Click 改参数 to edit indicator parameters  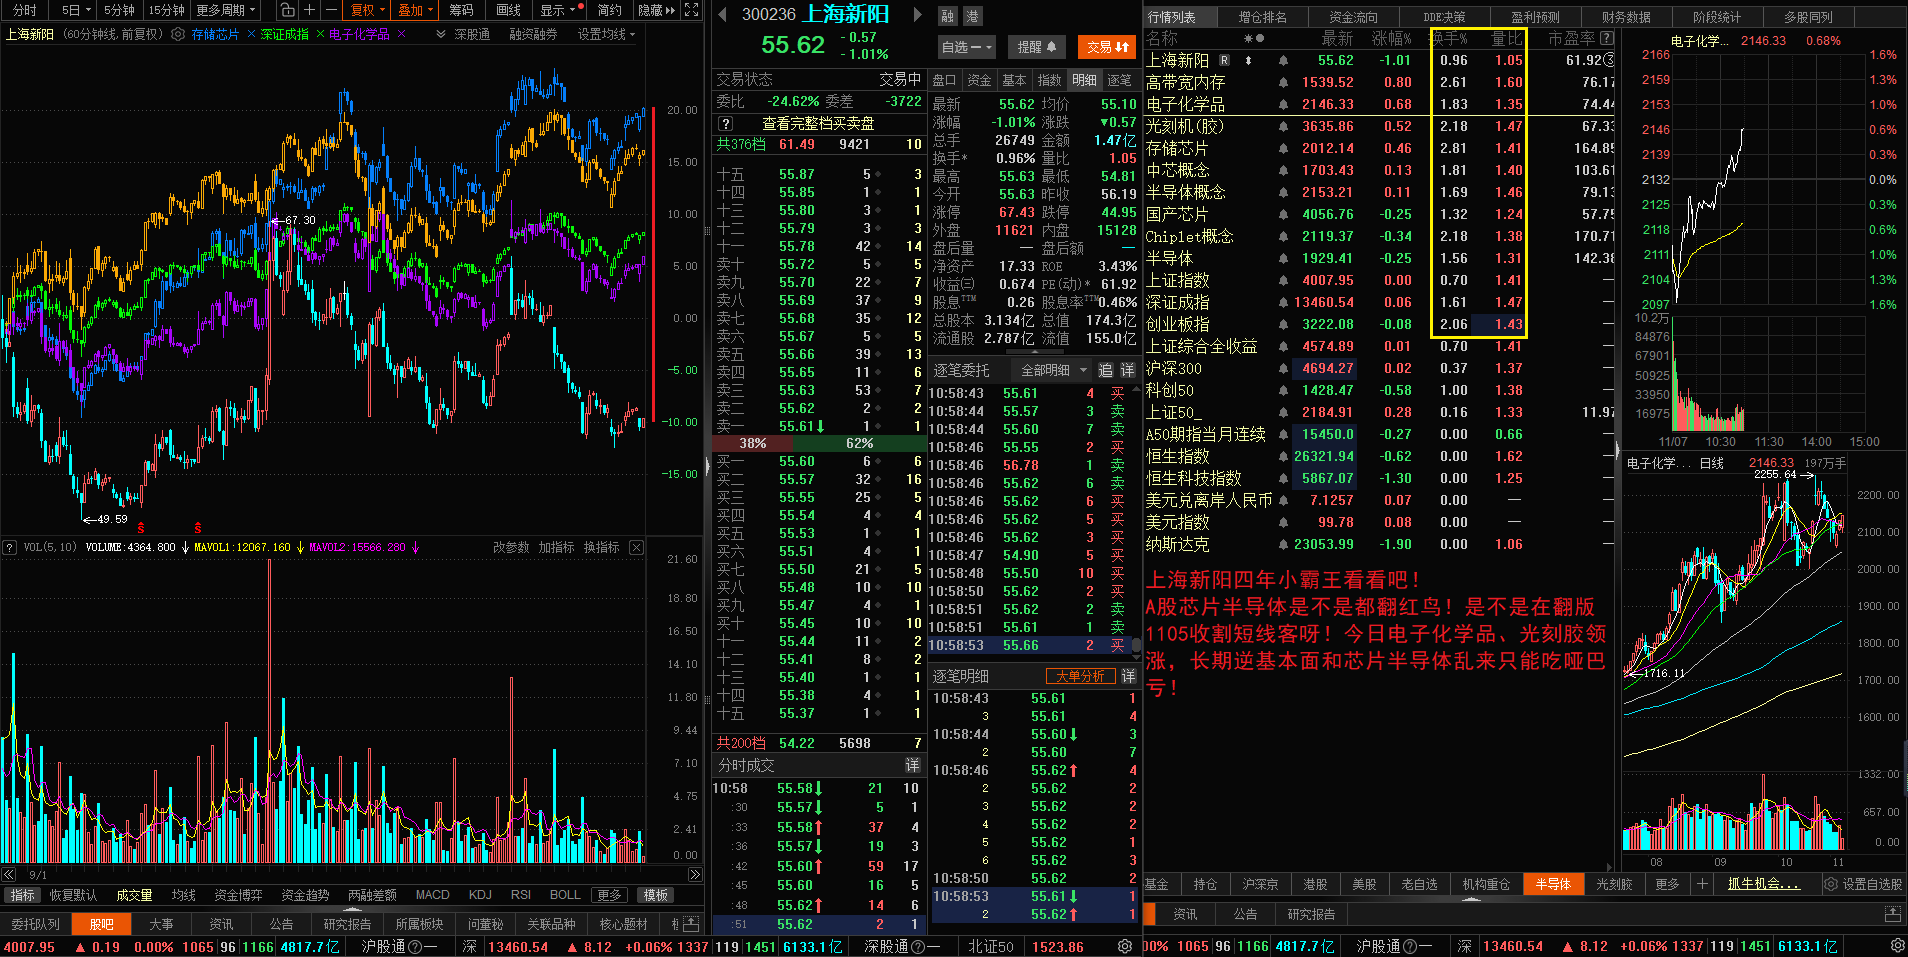511,547
